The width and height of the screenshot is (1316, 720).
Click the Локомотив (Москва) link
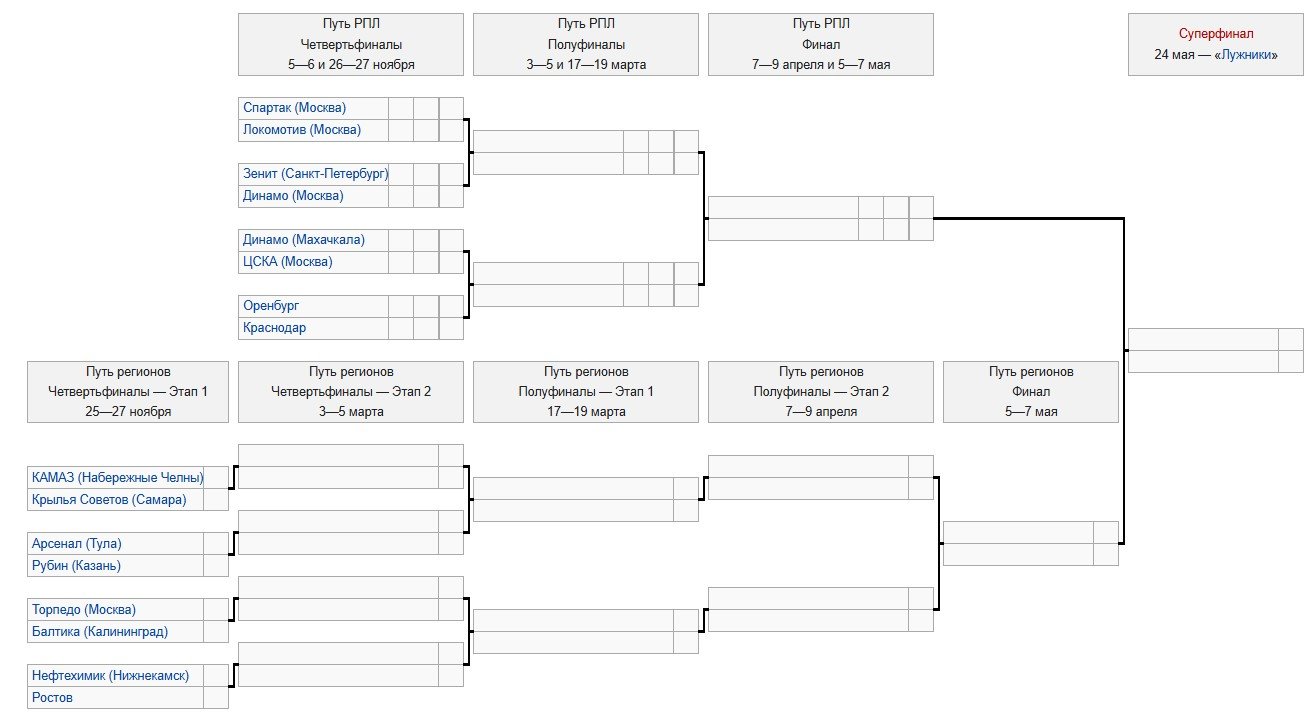click(x=301, y=130)
